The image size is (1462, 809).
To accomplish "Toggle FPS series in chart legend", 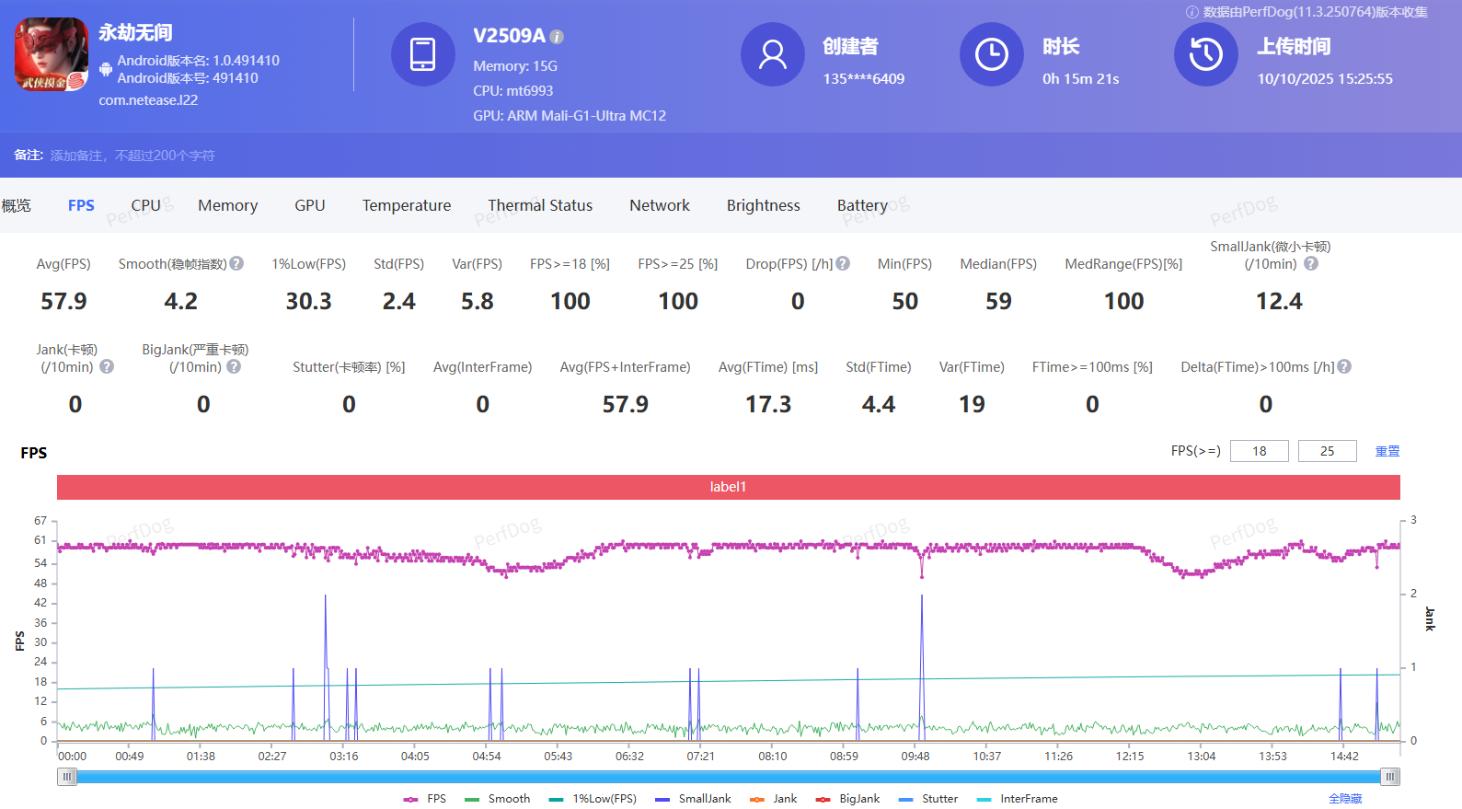I will click(426, 799).
